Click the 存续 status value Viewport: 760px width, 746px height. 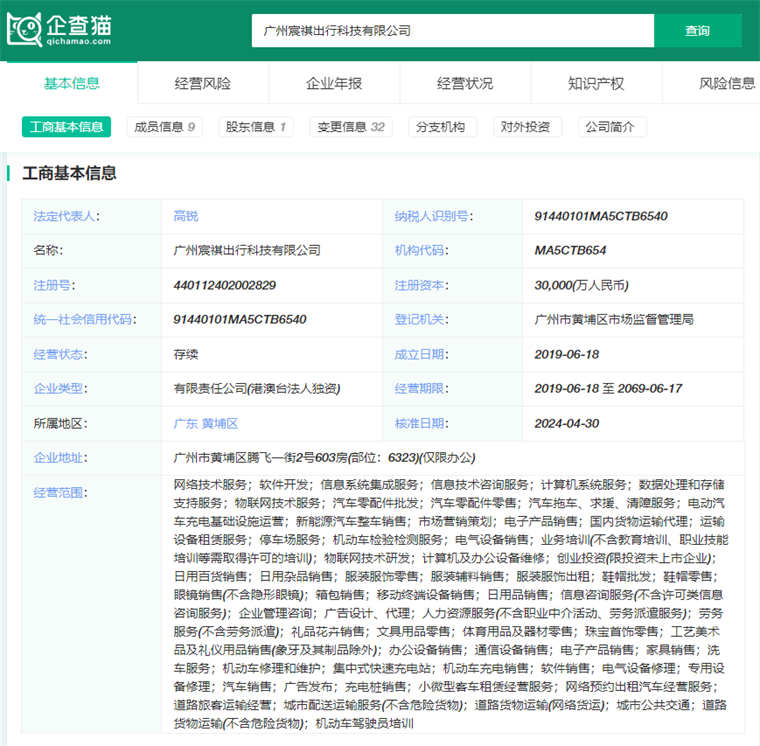tap(186, 354)
